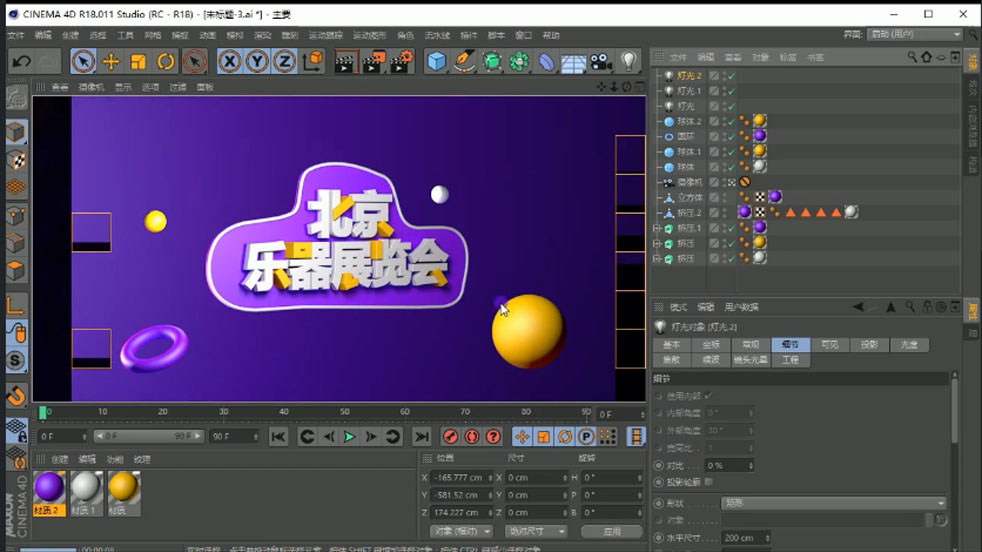Click the home icon in object manager

coord(926,57)
